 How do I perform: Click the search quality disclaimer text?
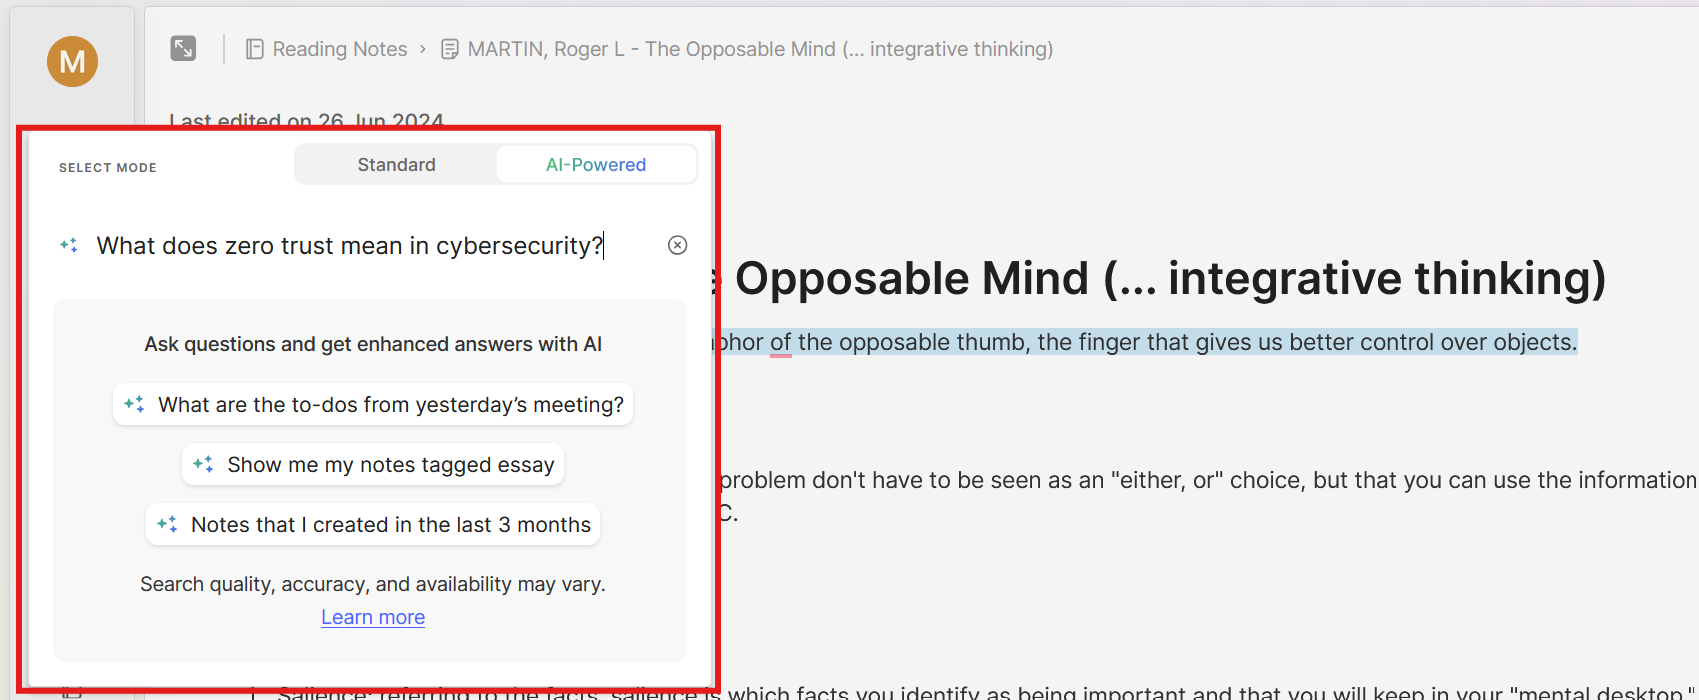coord(373,584)
